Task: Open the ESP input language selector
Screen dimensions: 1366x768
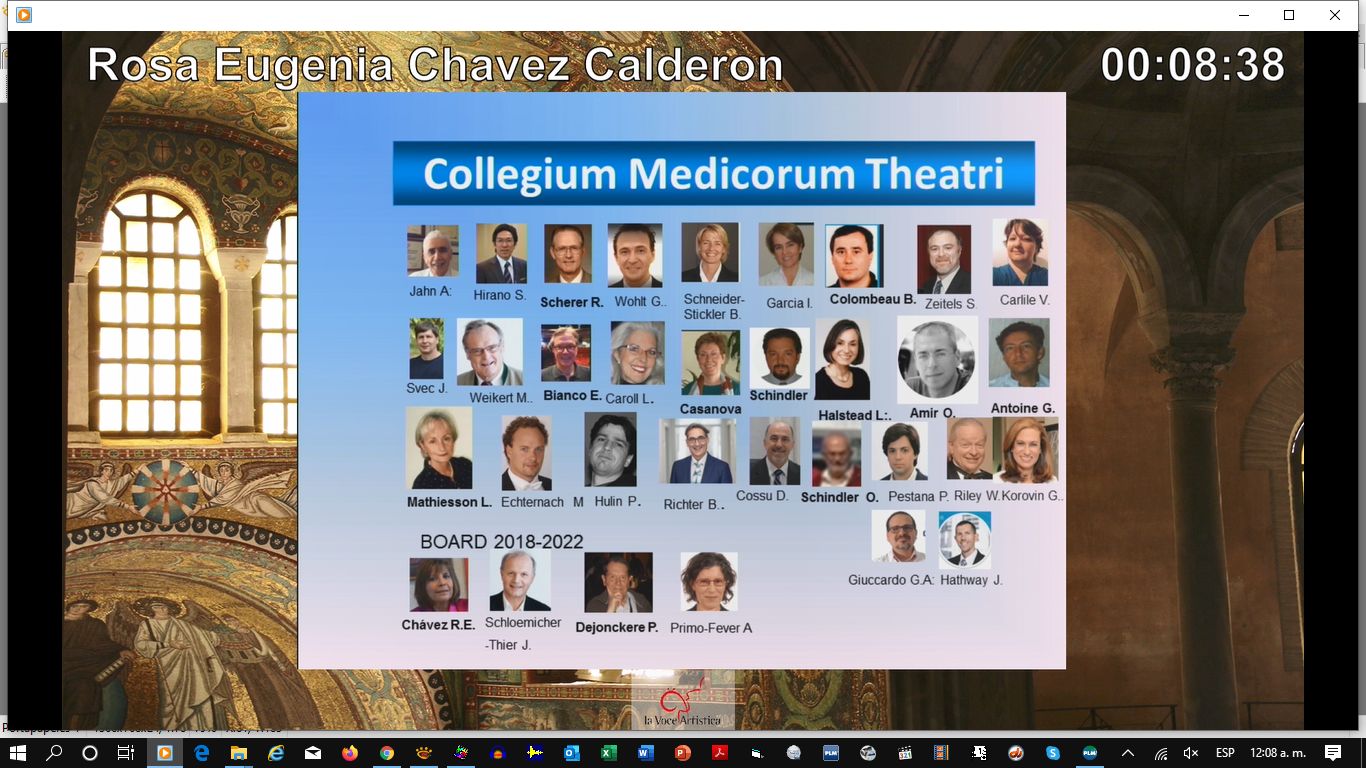Action: click(1224, 753)
